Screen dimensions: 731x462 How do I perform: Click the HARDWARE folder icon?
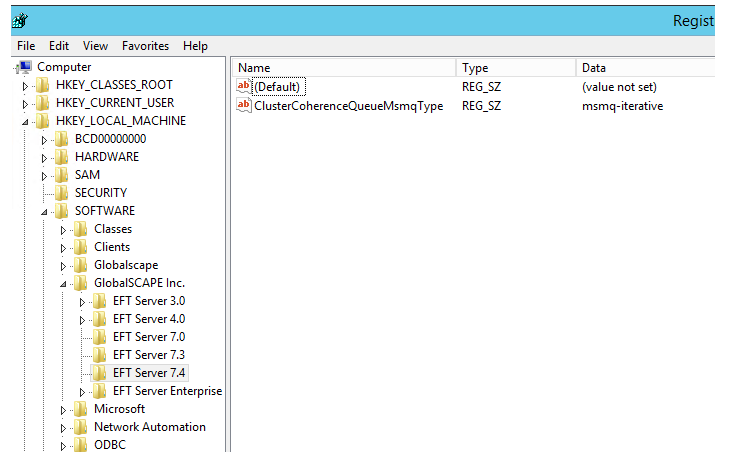tap(62, 157)
